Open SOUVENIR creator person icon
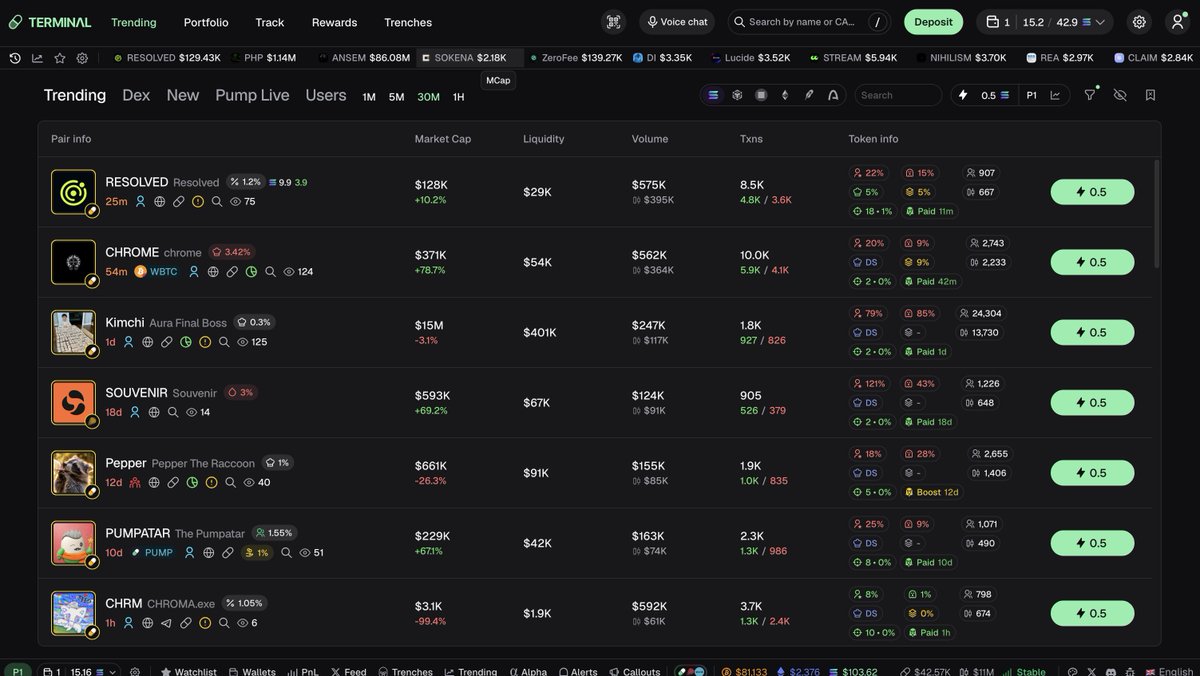 coord(135,412)
